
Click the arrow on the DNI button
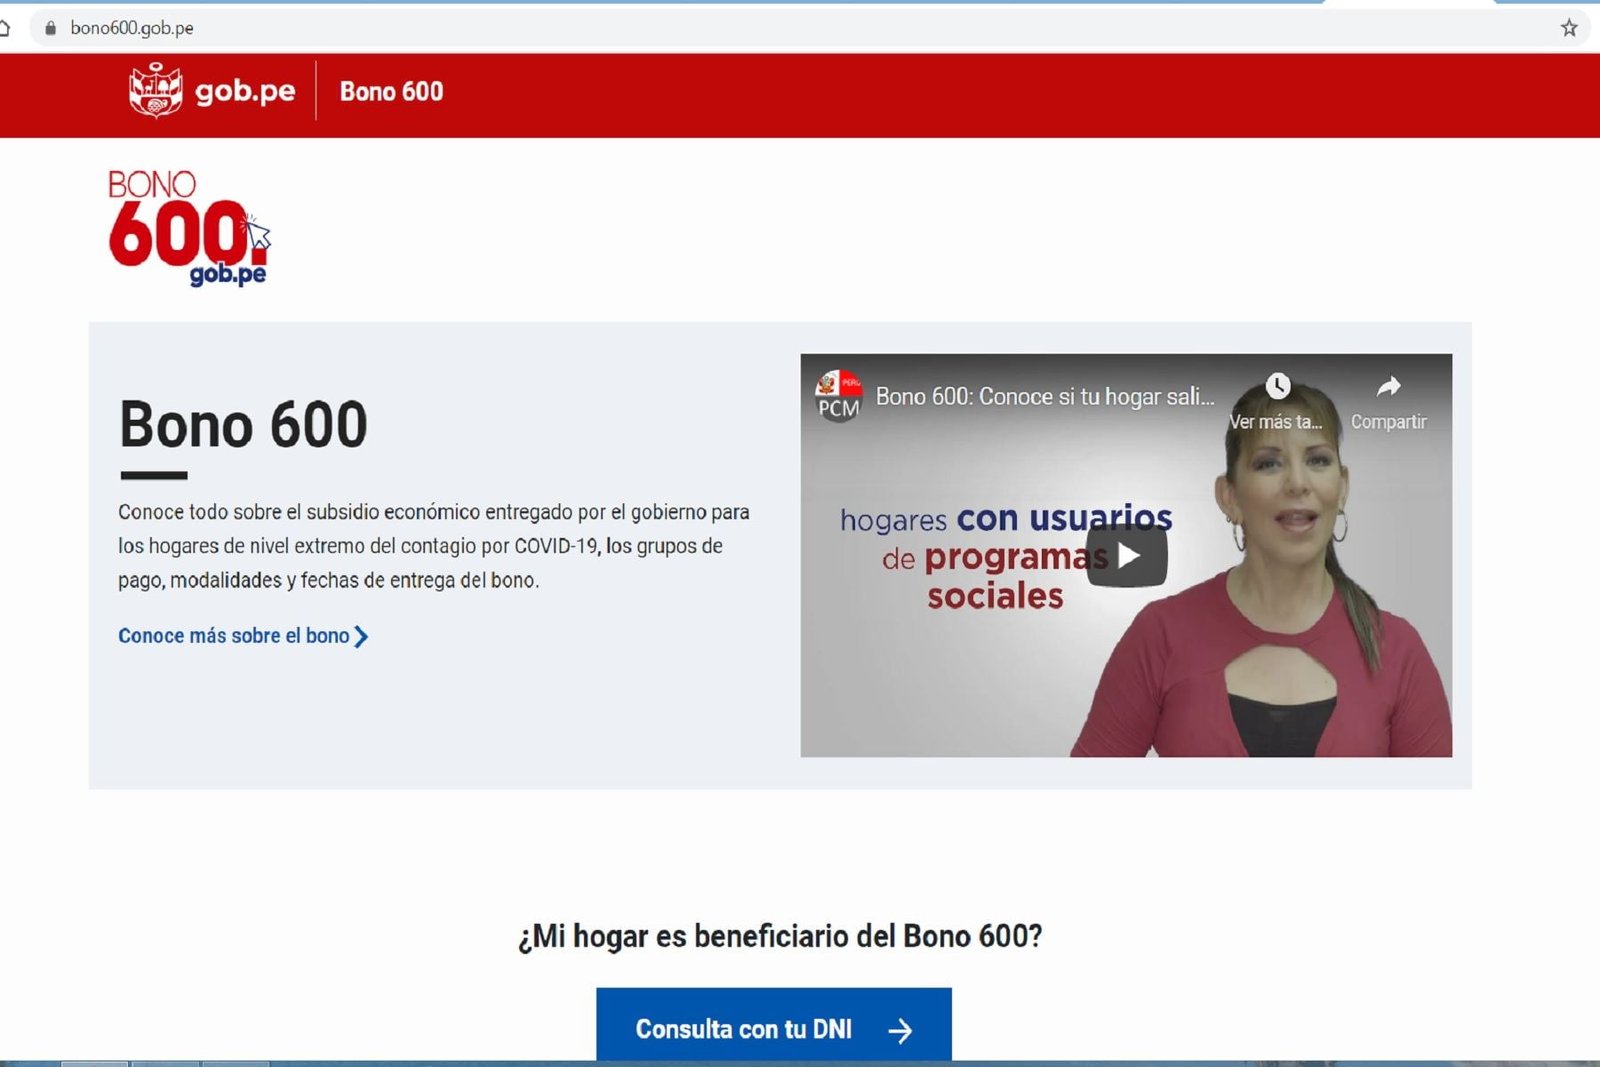(900, 1030)
